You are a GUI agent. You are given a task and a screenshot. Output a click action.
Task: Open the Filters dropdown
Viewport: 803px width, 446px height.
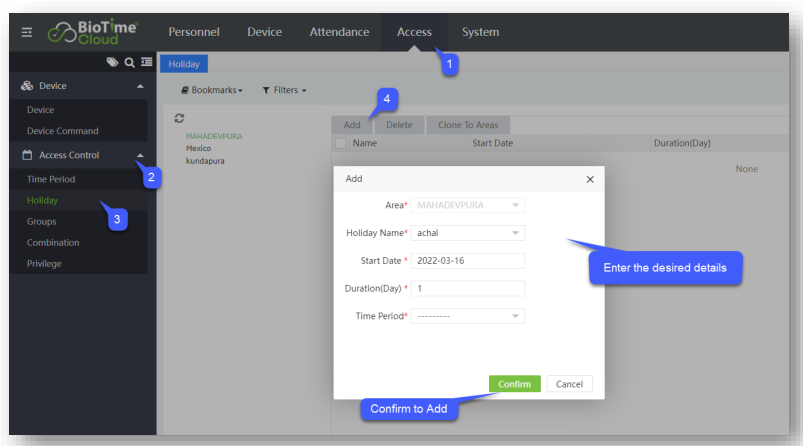point(284,90)
